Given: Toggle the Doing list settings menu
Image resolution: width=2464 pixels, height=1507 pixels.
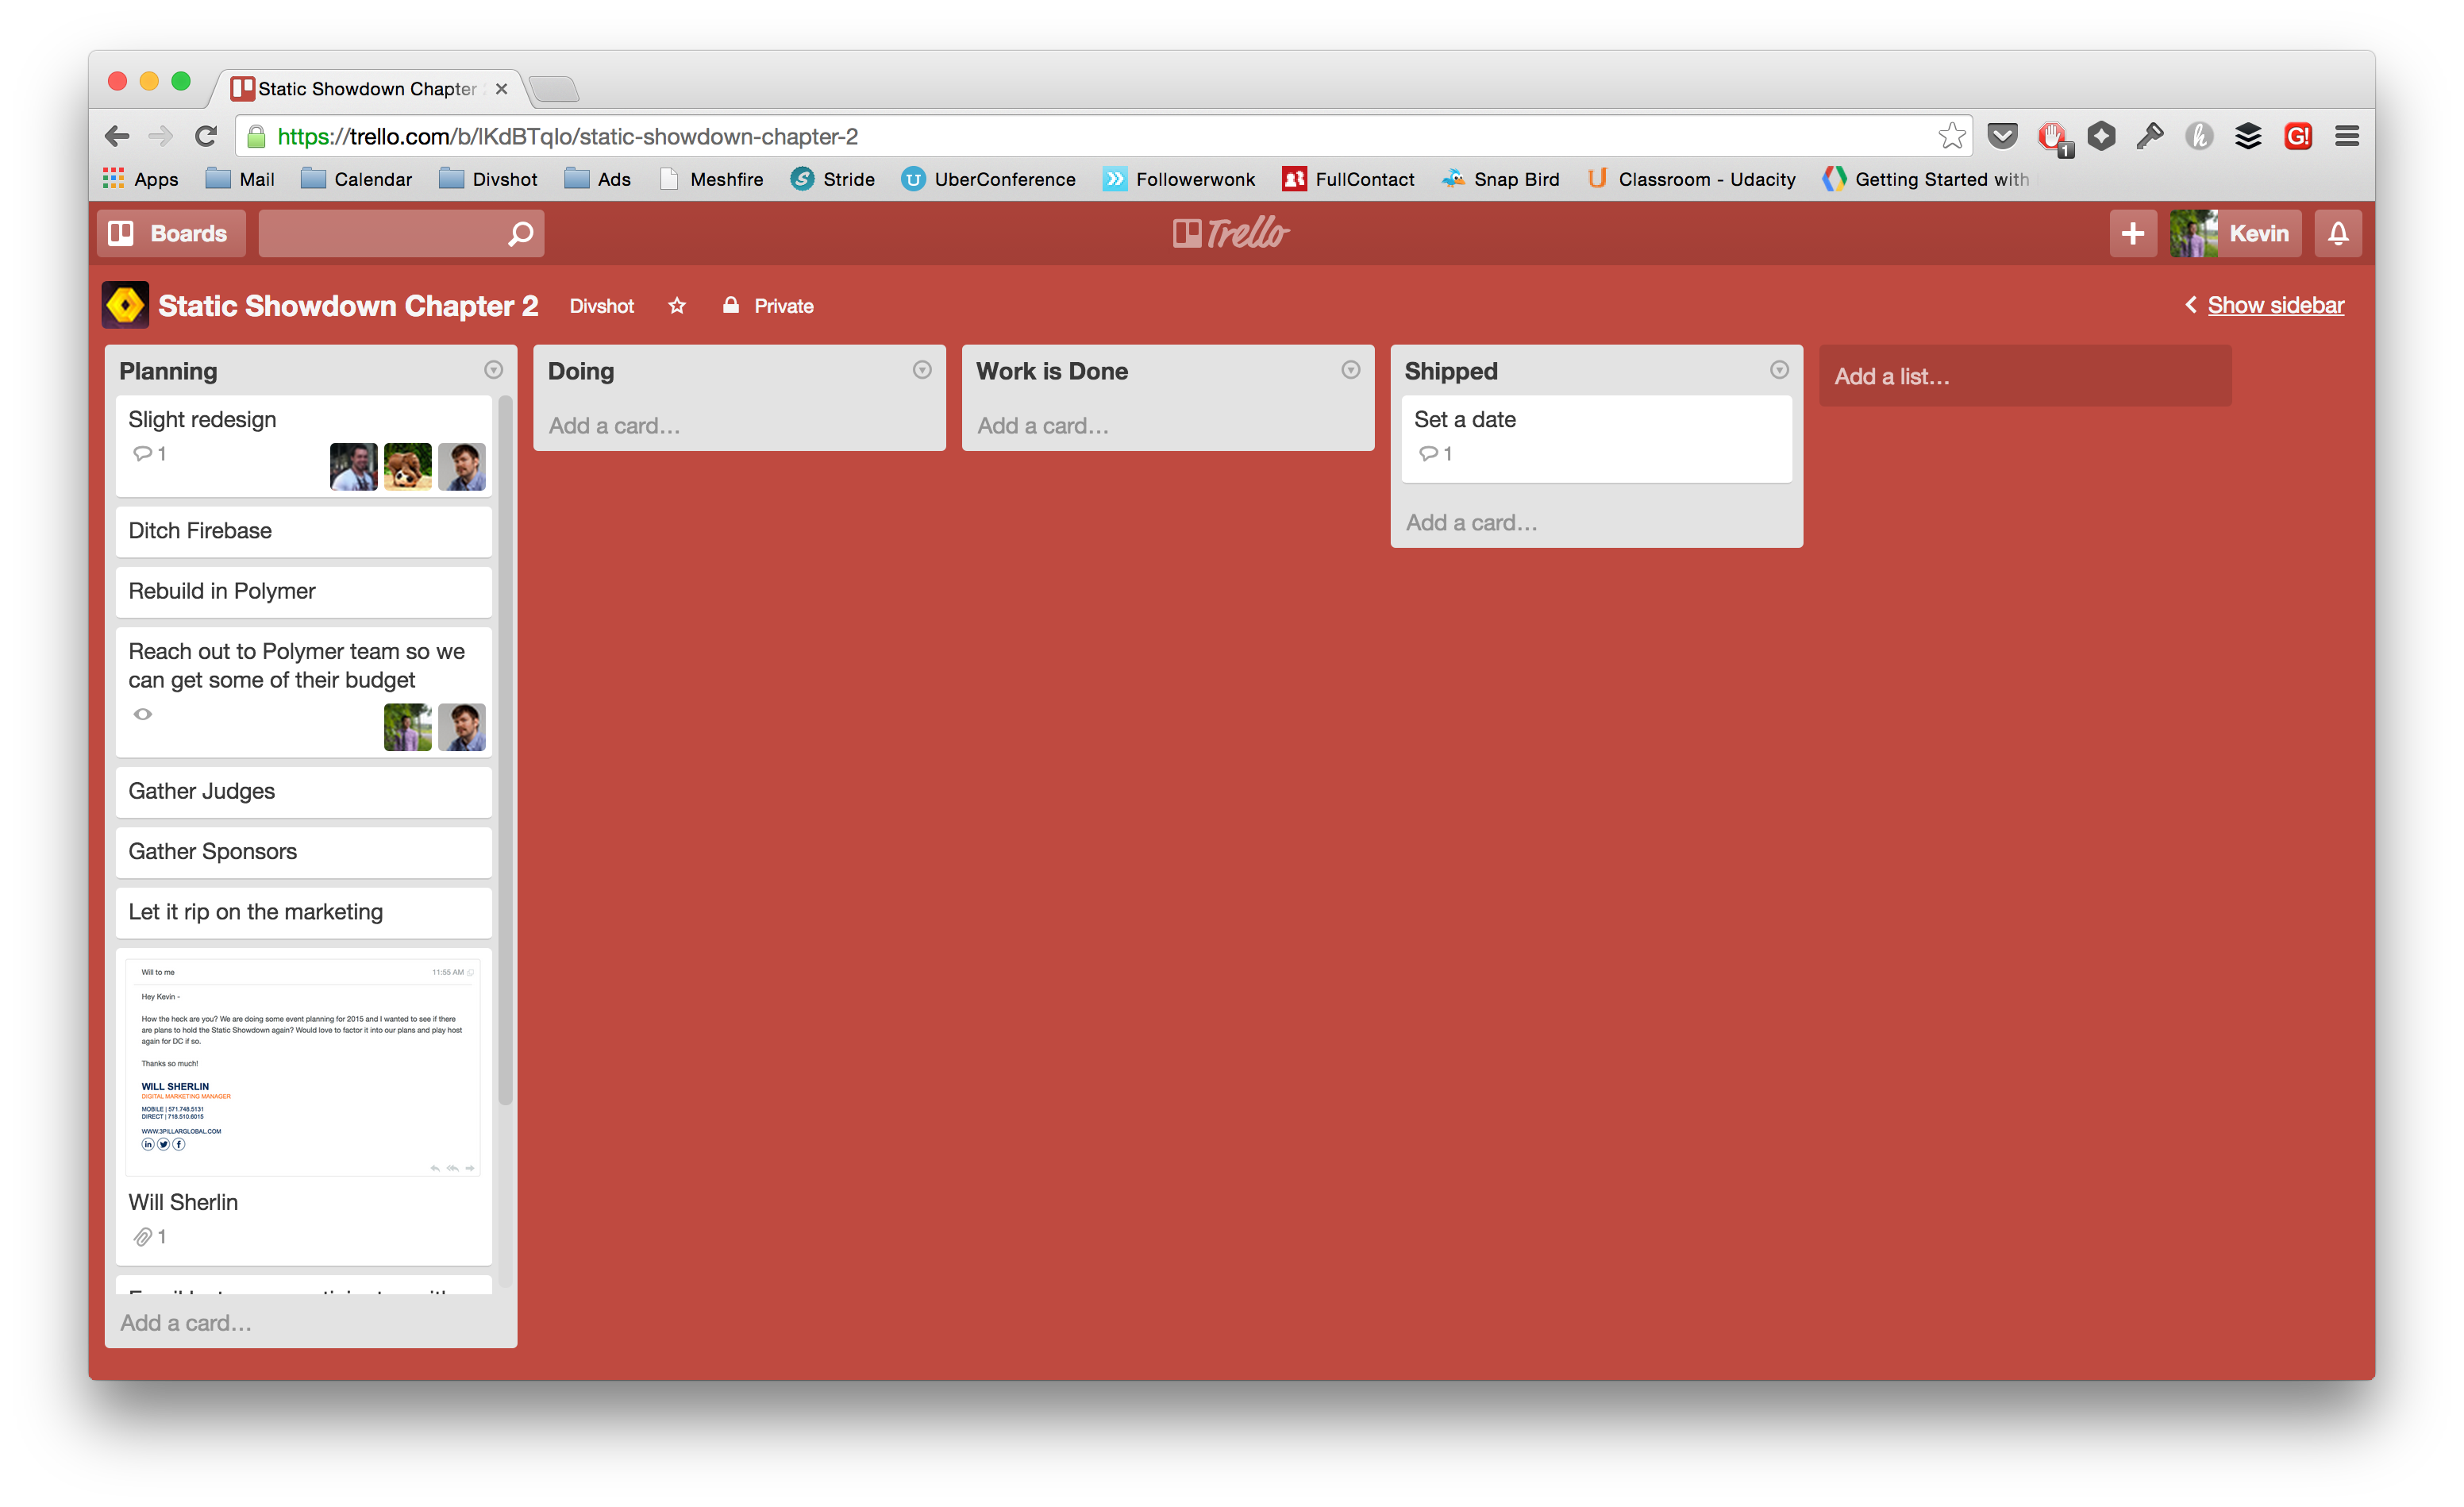Looking at the screenshot, I should pyautogui.click(x=922, y=370).
